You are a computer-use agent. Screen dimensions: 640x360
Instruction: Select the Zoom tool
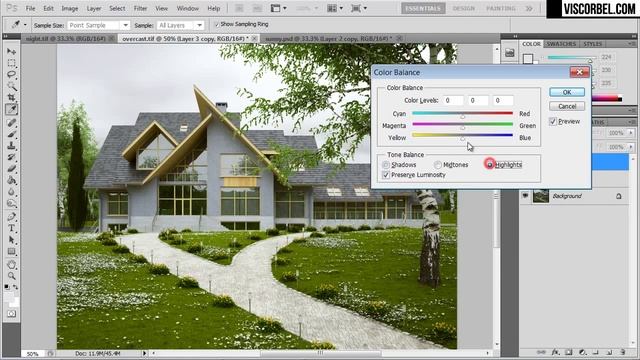pyautogui.click(x=11, y=276)
